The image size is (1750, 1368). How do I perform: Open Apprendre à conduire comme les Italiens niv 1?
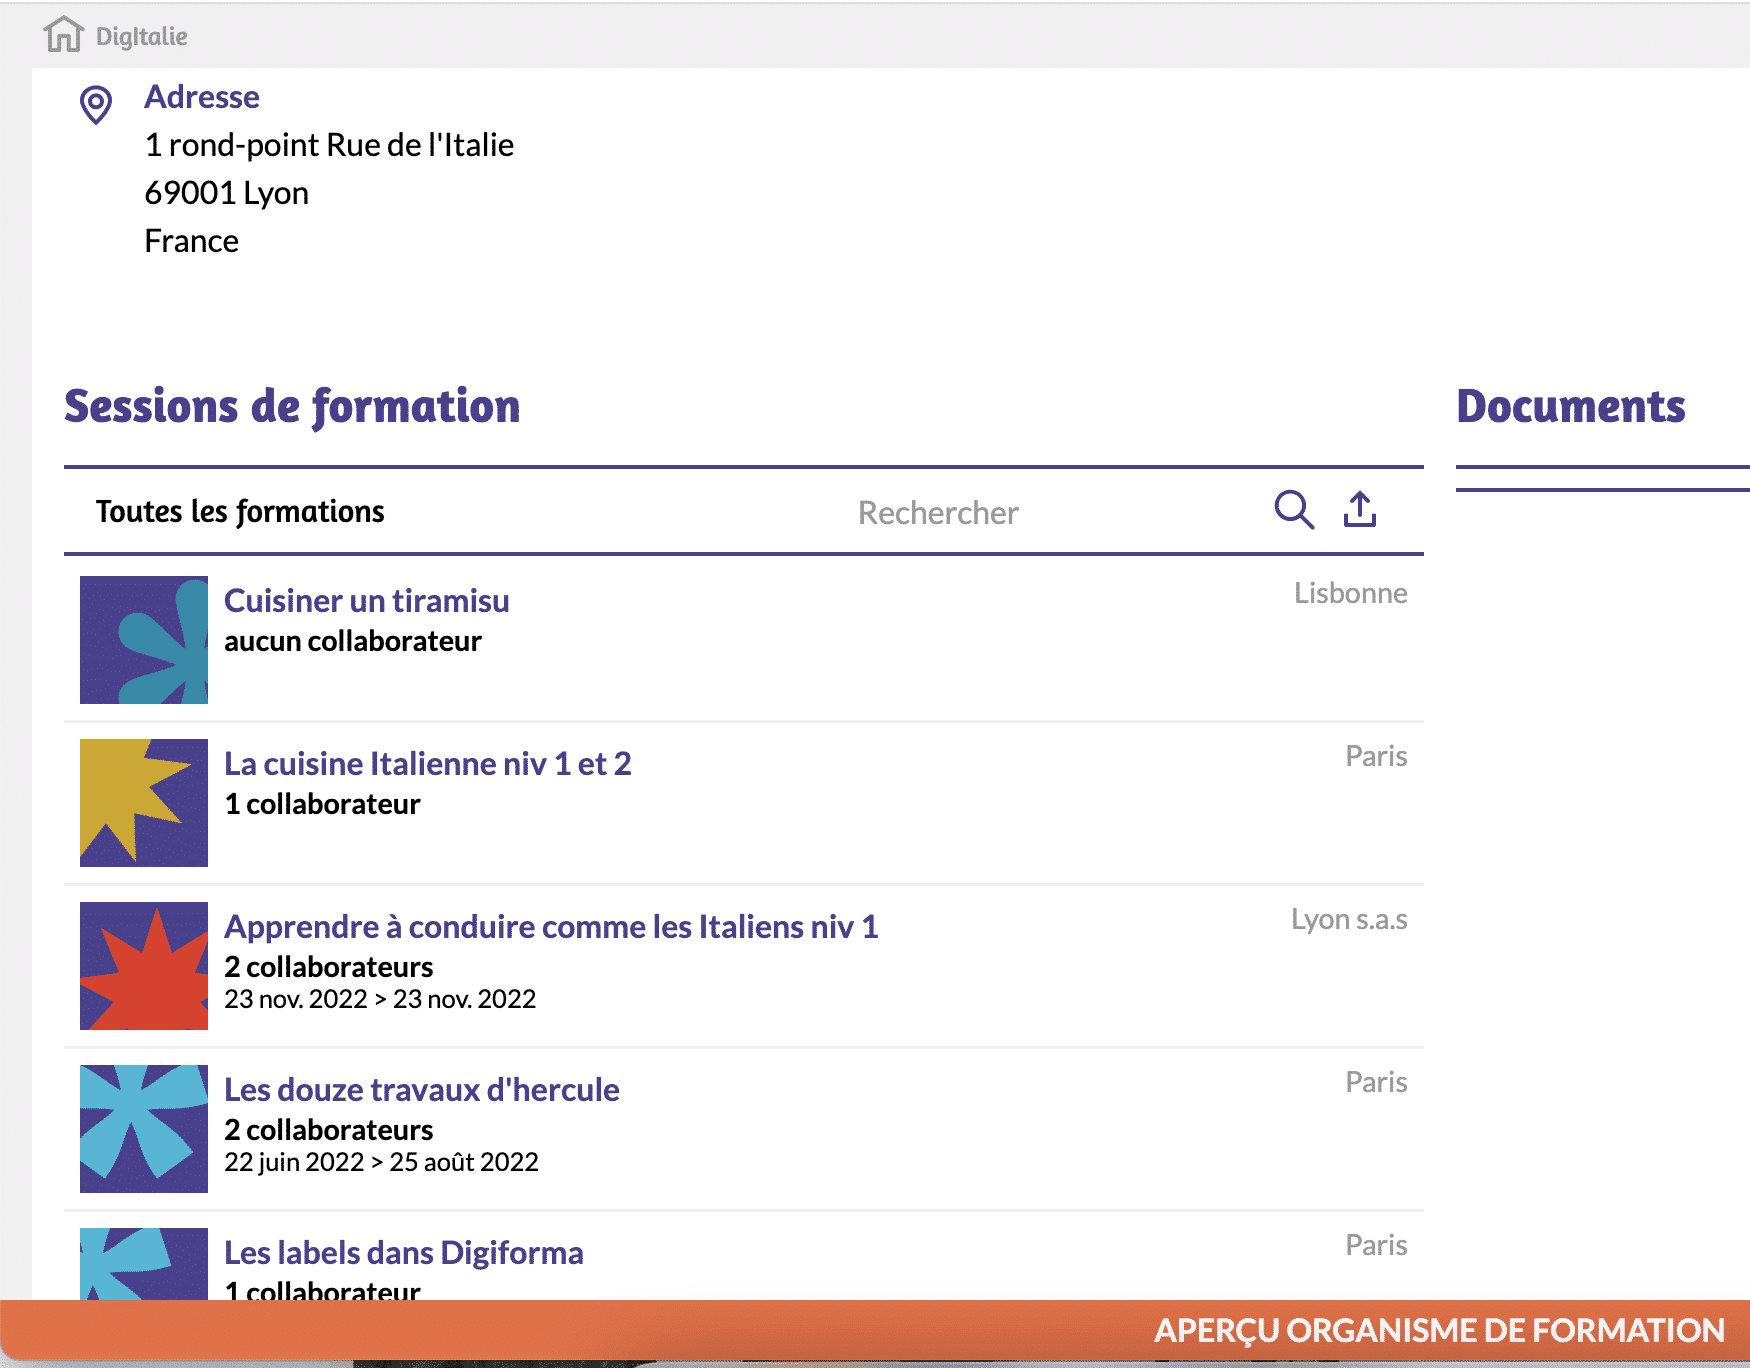tap(551, 927)
